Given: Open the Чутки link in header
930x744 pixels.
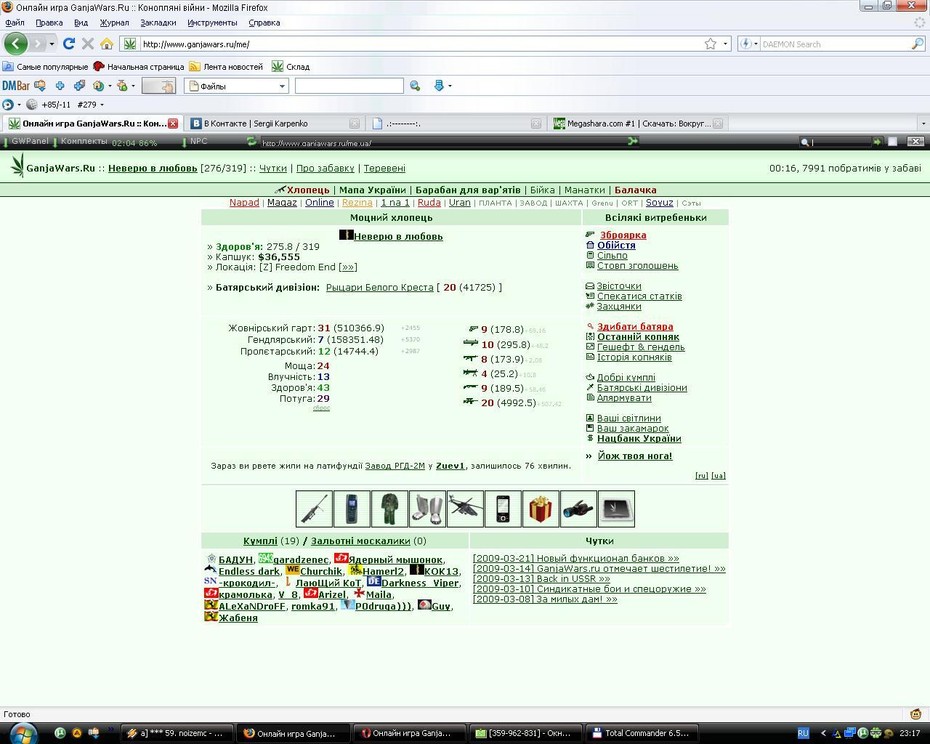Looking at the screenshot, I should [273, 168].
